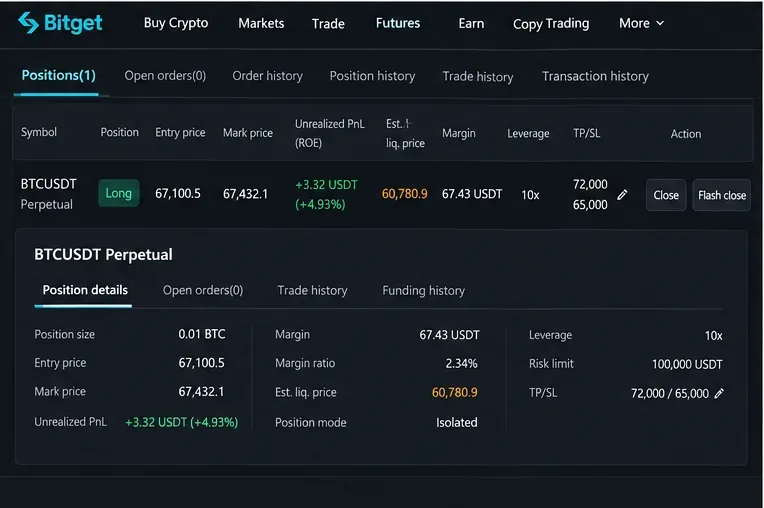The height and width of the screenshot is (508, 764).
Task: Click the Leverage column header
Action: (x=528, y=133)
